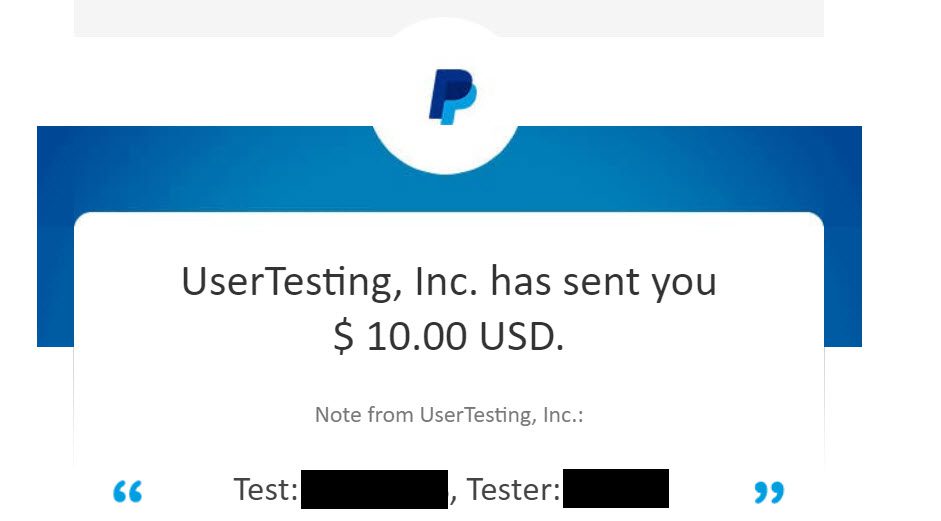Viewport: 941px width, 521px height.
Task: Click the word 'USD' in the amount
Action: tap(518, 336)
